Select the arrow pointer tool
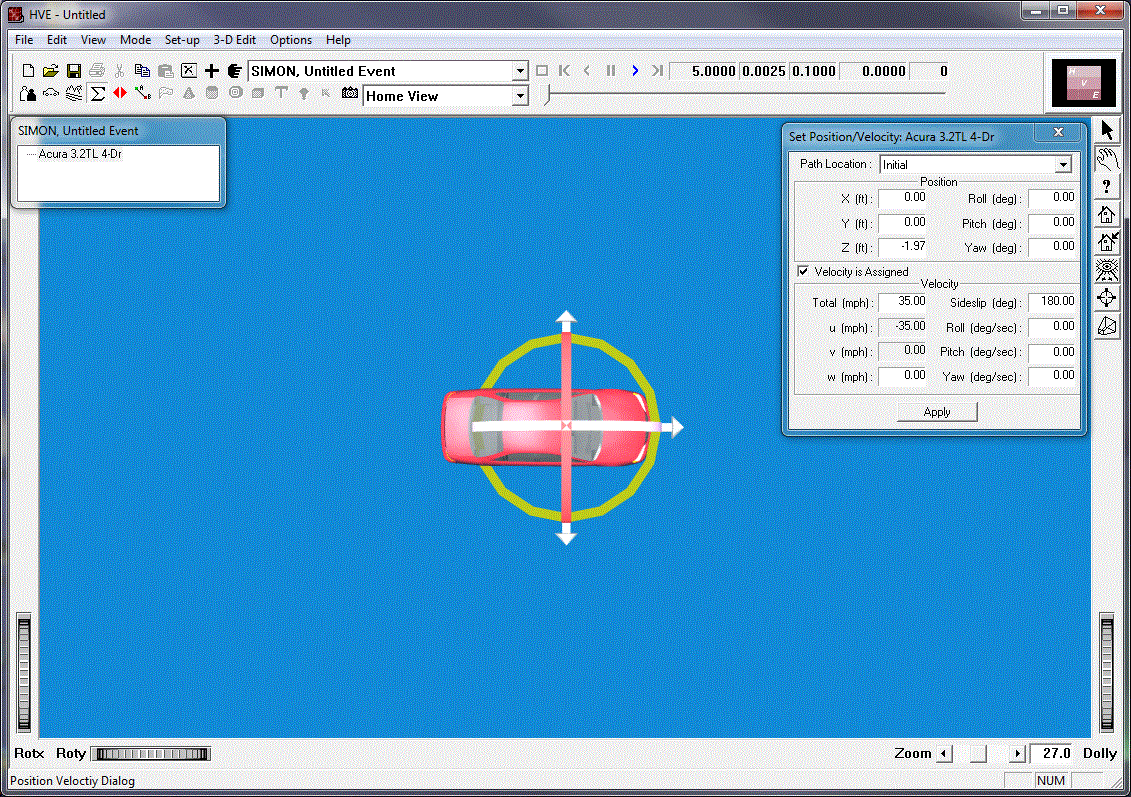This screenshot has height=797, width=1131. (x=1107, y=131)
